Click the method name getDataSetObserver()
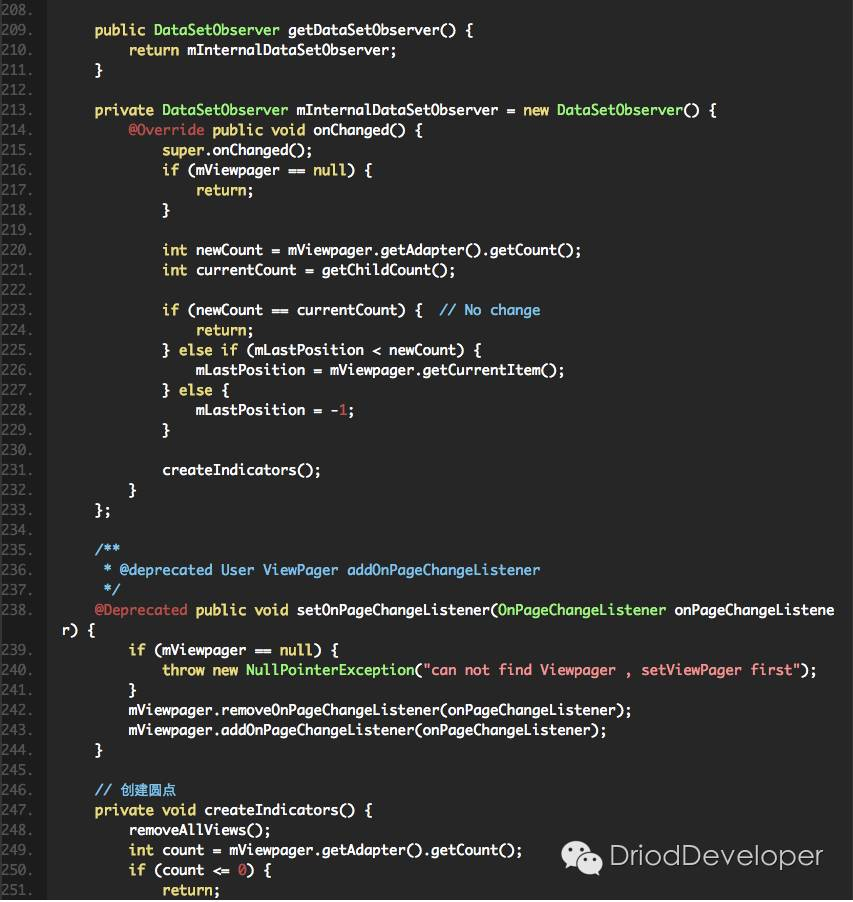 [372, 30]
